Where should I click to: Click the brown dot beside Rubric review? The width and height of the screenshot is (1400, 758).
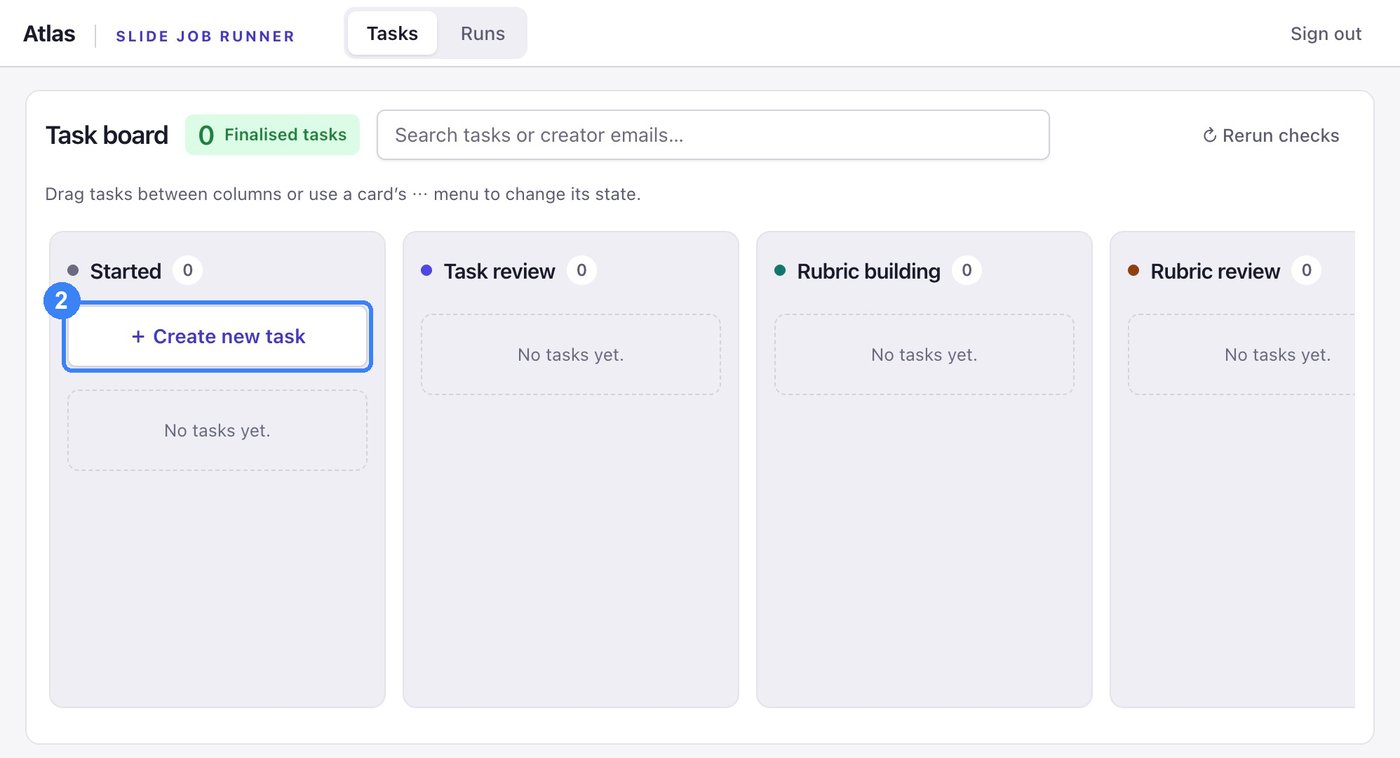(x=1133, y=270)
